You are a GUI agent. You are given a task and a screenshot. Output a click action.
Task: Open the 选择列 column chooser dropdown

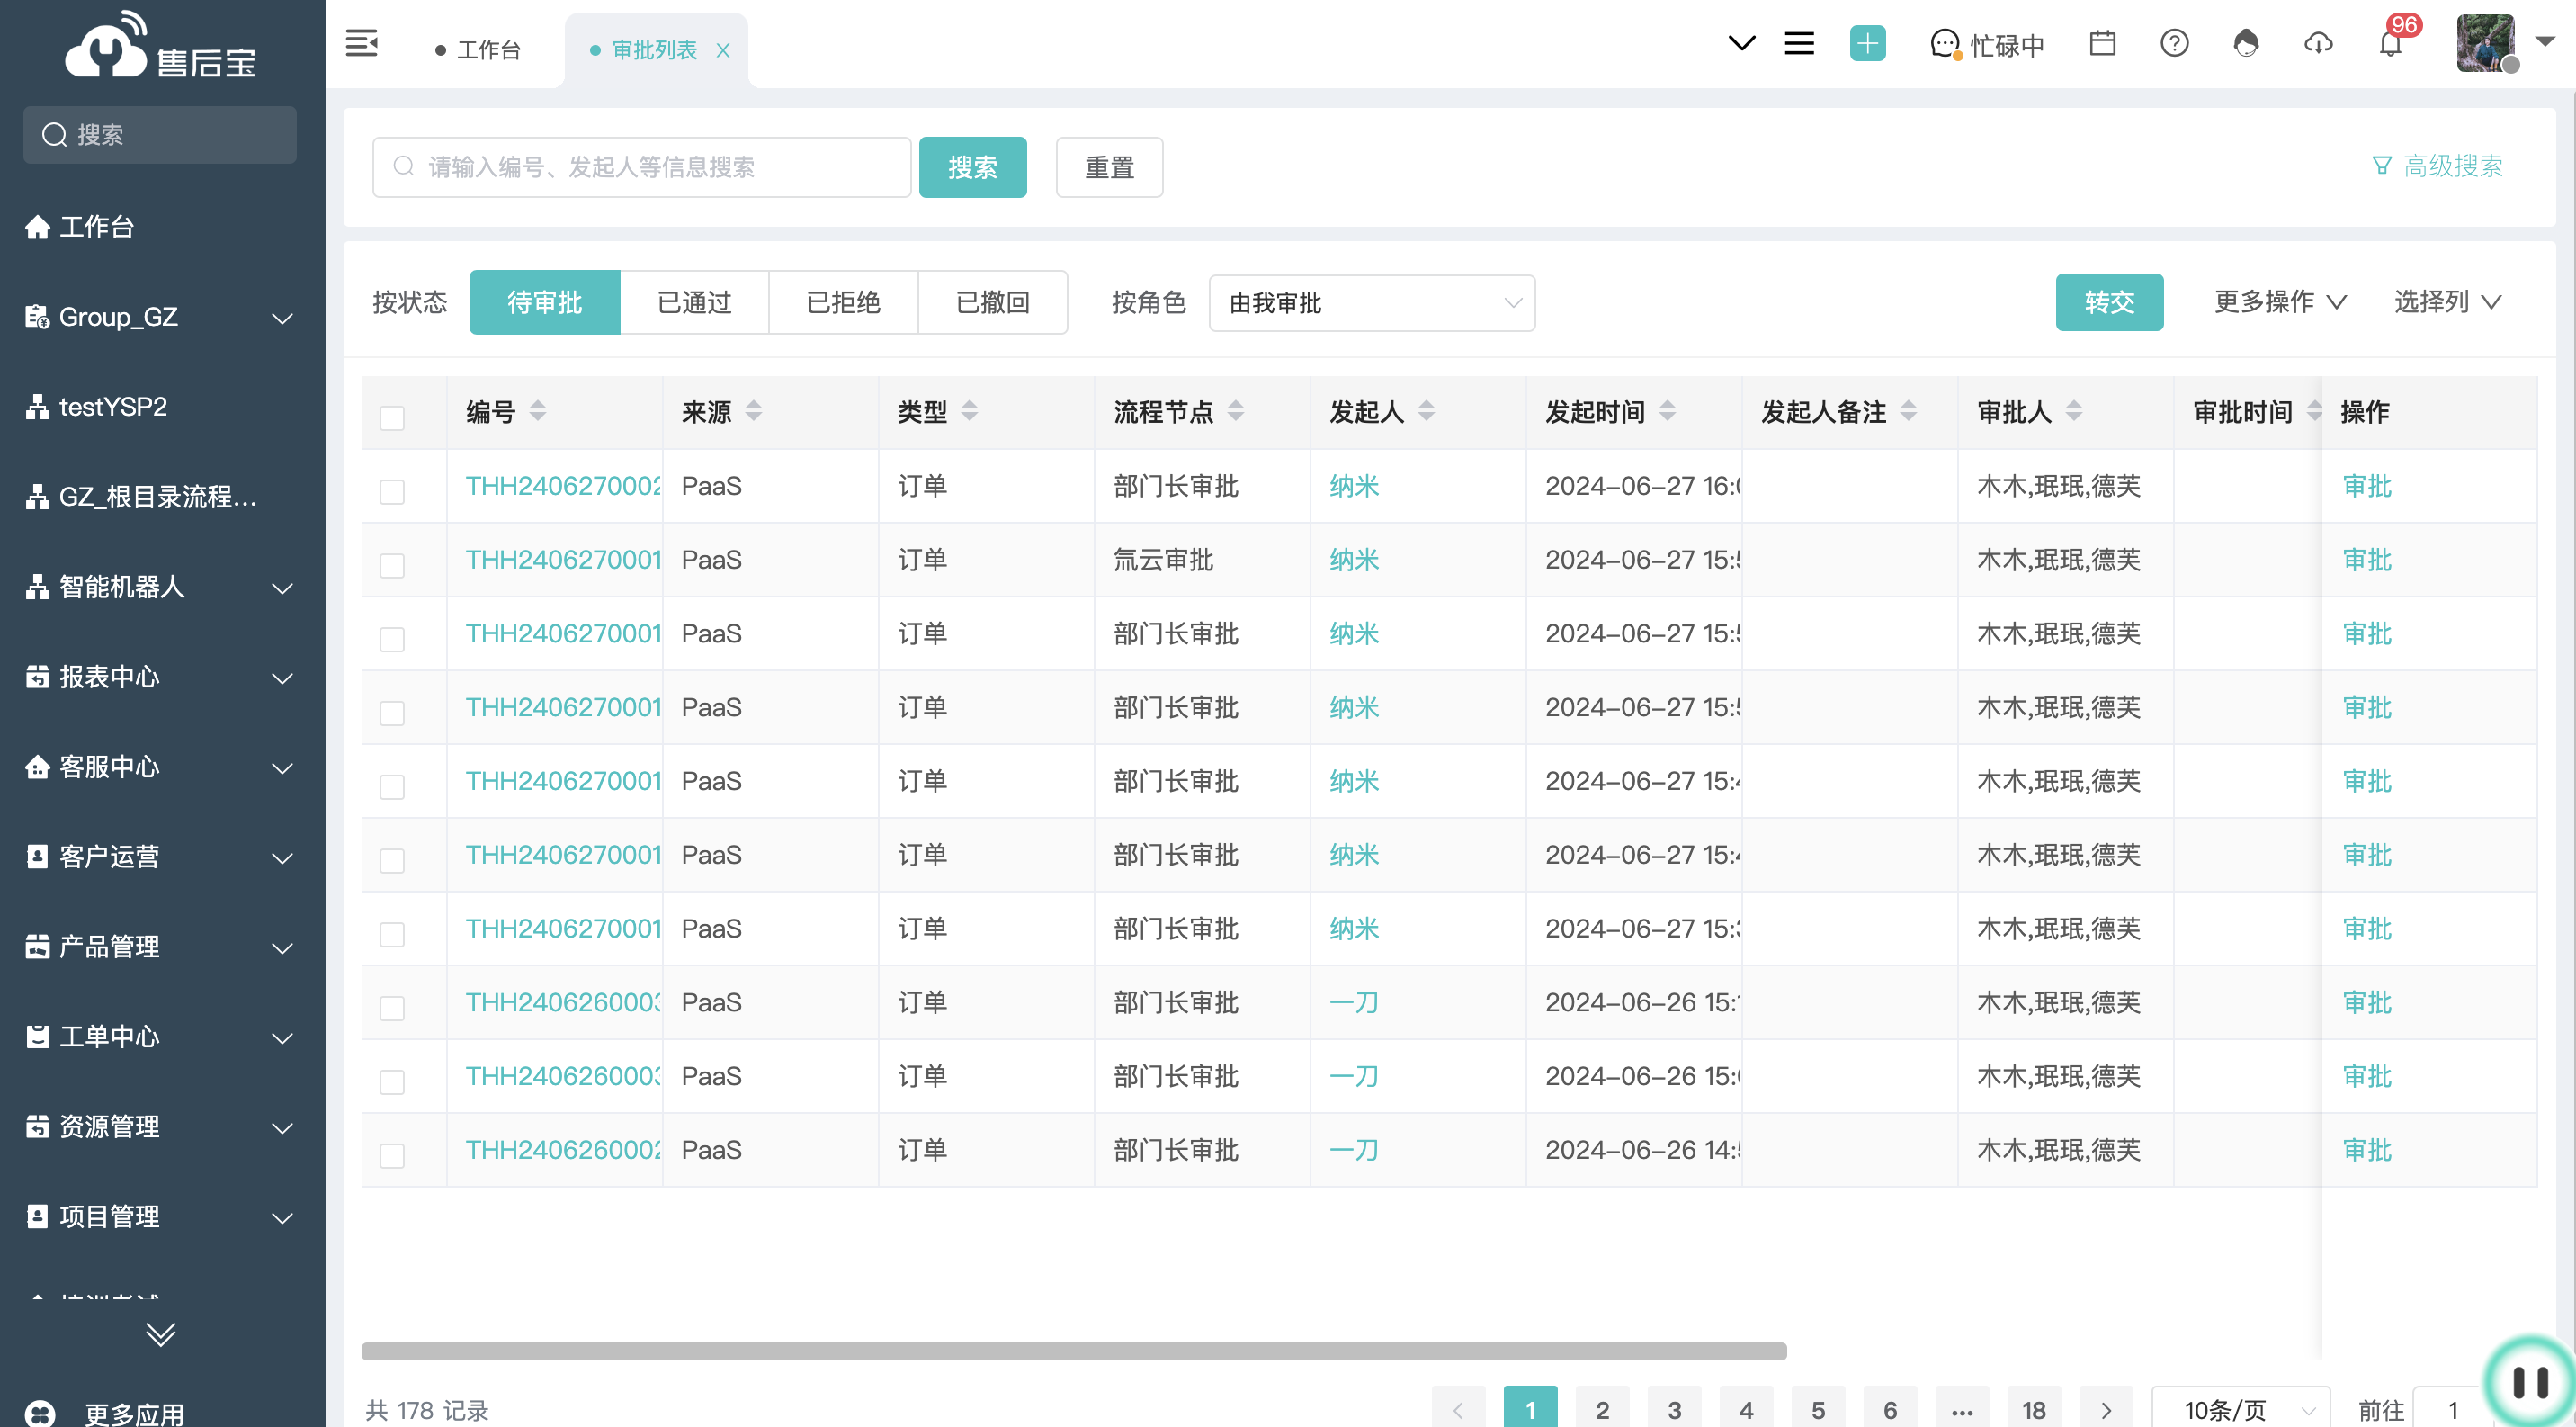[x=2447, y=301]
